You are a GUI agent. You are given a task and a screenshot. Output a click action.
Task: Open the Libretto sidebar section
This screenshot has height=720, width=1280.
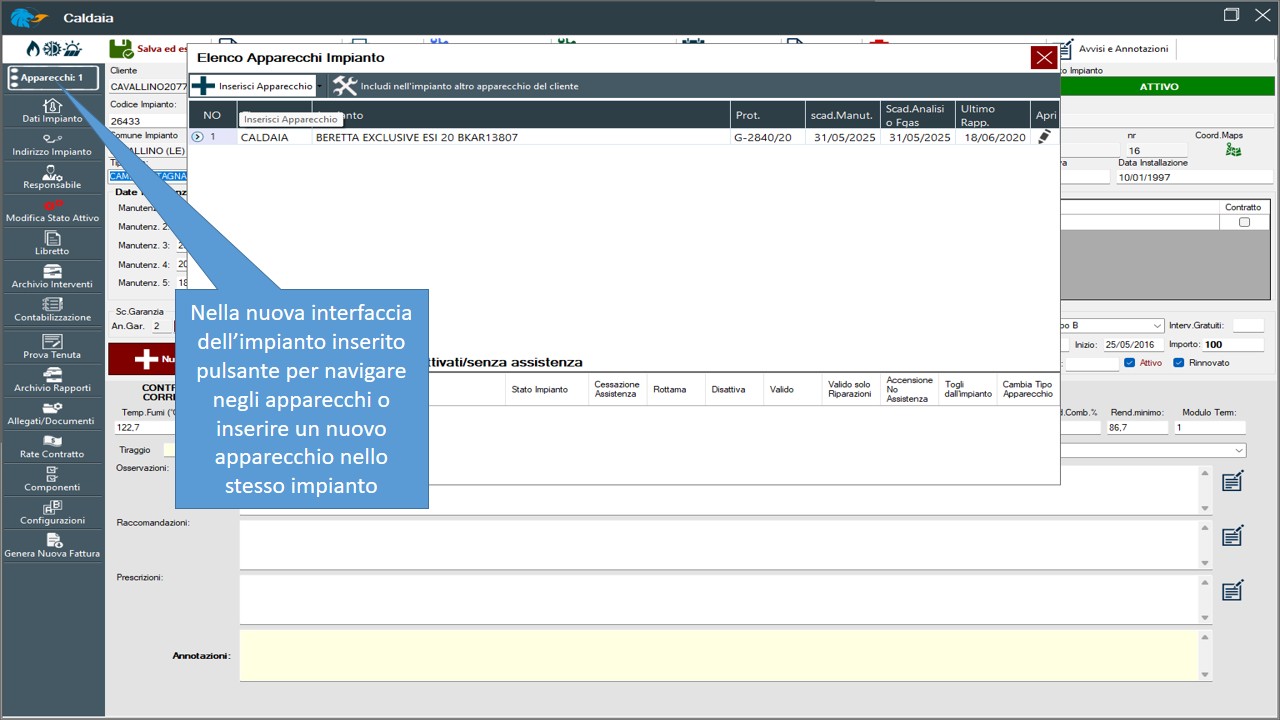pos(52,243)
